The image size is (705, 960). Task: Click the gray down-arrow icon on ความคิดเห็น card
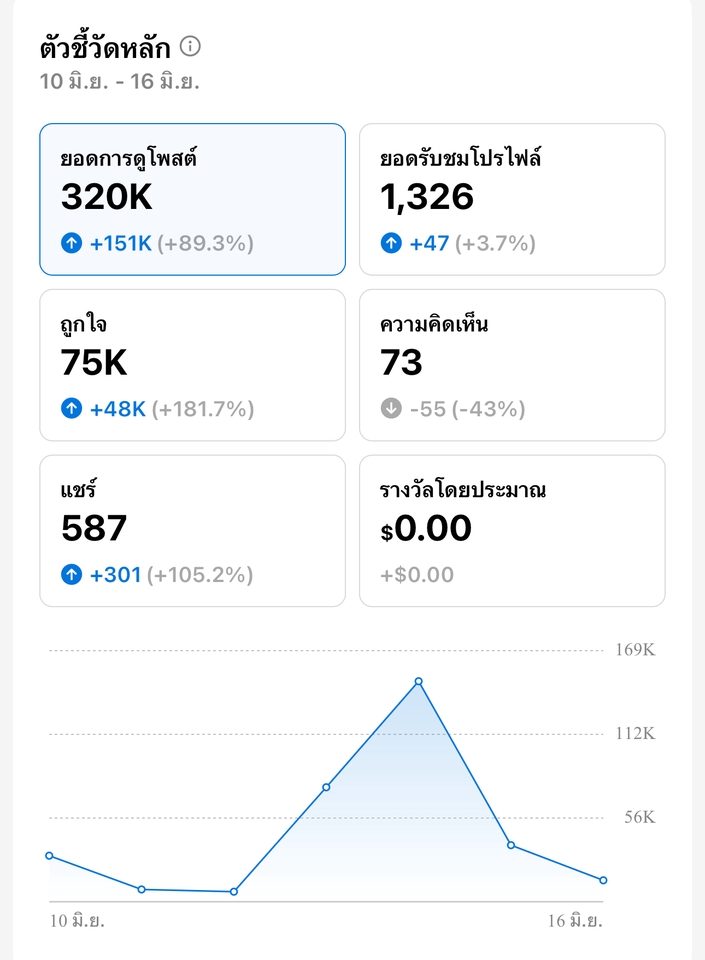point(389,408)
